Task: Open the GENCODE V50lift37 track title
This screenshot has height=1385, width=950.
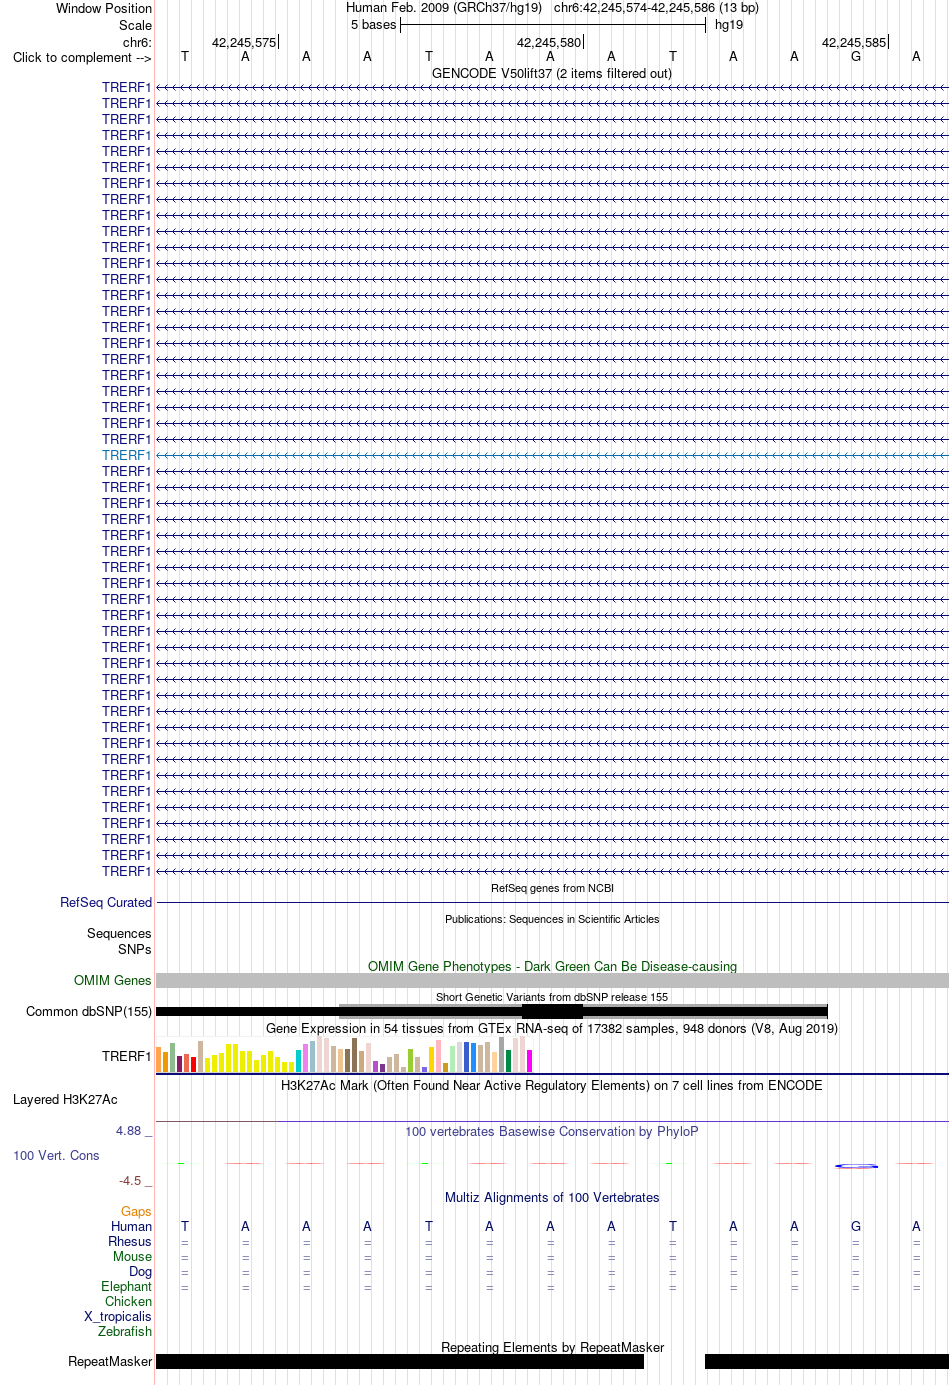Action: coord(552,73)
